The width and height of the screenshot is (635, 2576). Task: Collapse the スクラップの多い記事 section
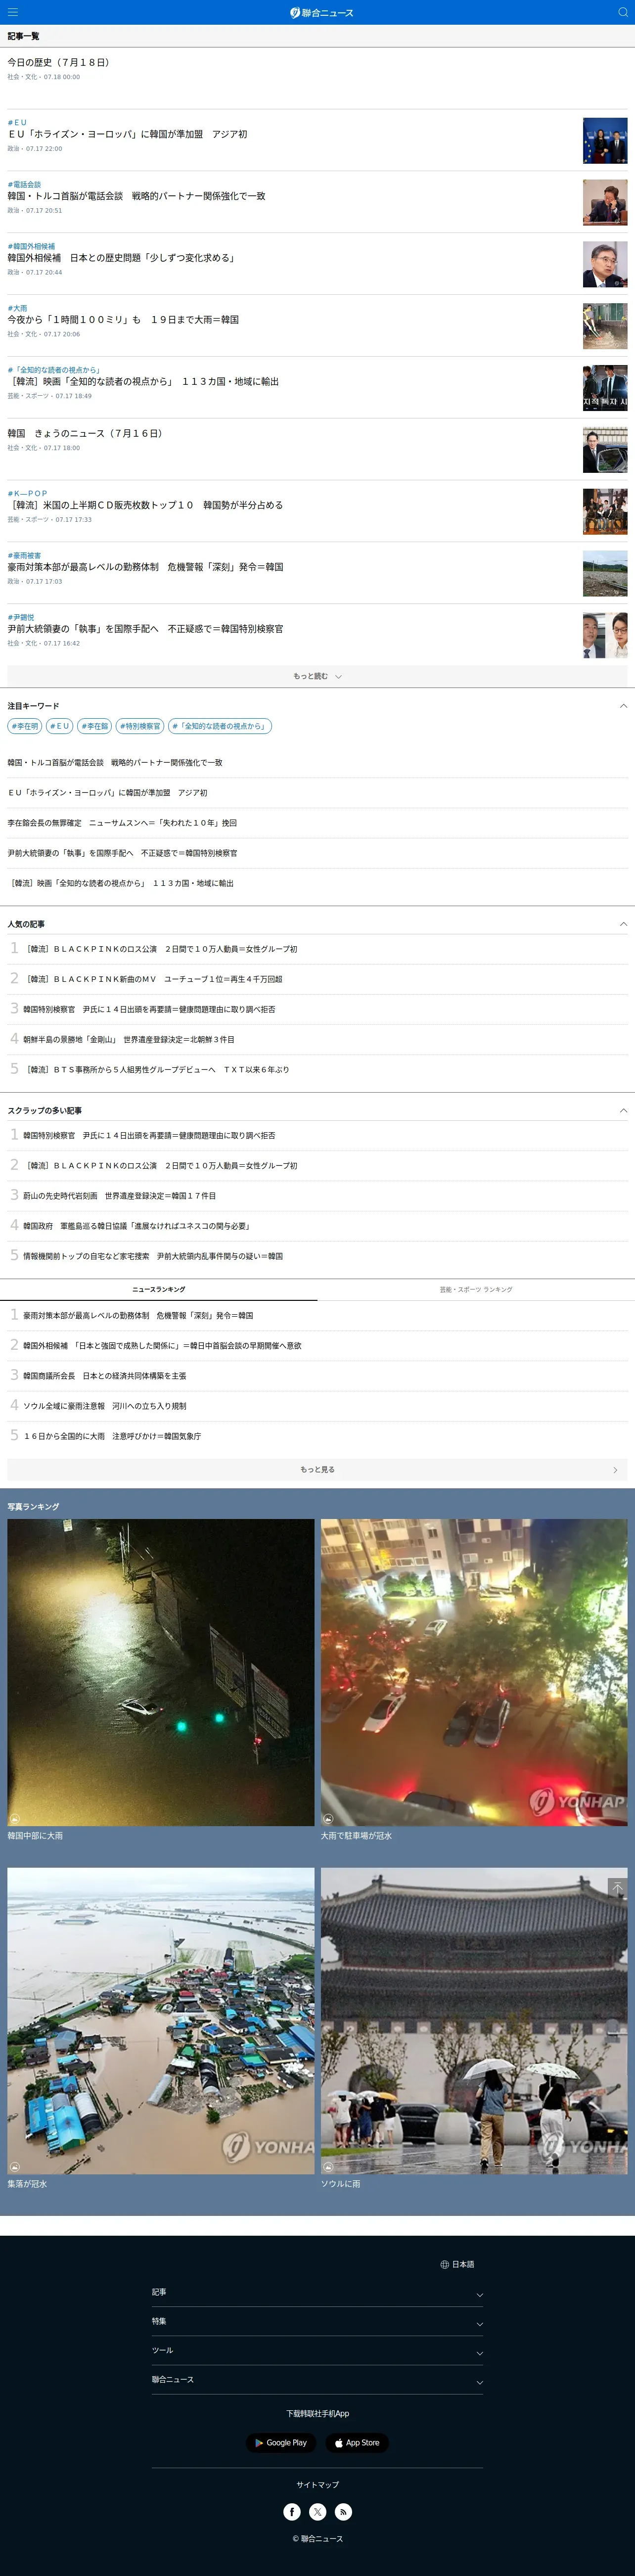coord(623,1110)
